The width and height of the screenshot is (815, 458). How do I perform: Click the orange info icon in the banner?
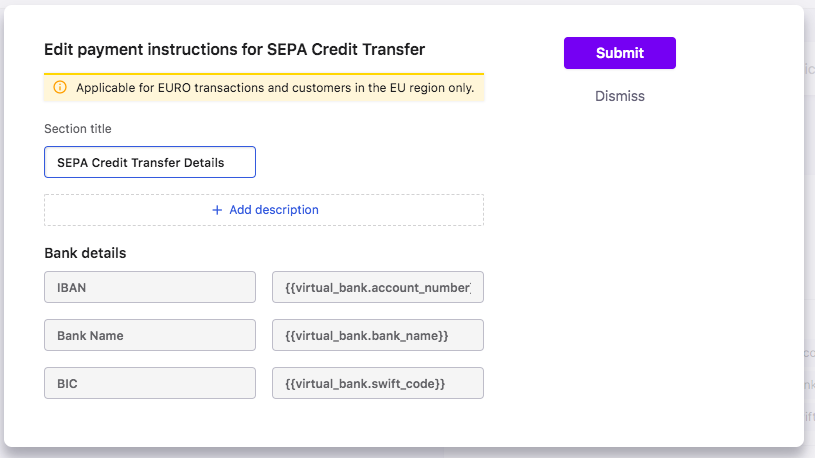(60, 87)
